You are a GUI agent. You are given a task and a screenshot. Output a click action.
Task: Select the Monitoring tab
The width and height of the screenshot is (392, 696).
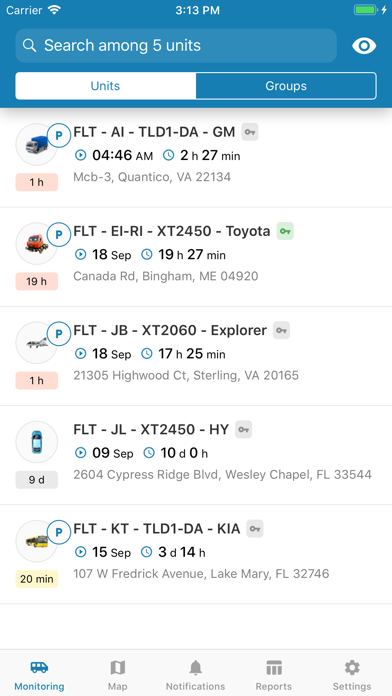(39, 675)
